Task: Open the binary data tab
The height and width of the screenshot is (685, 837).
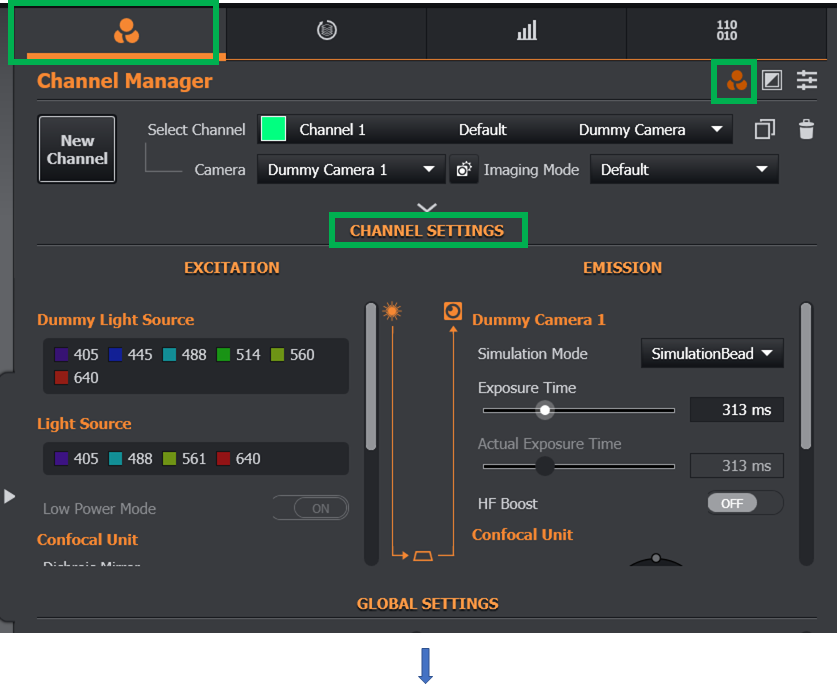Action: pyautogui.click(x=727, y=31)
